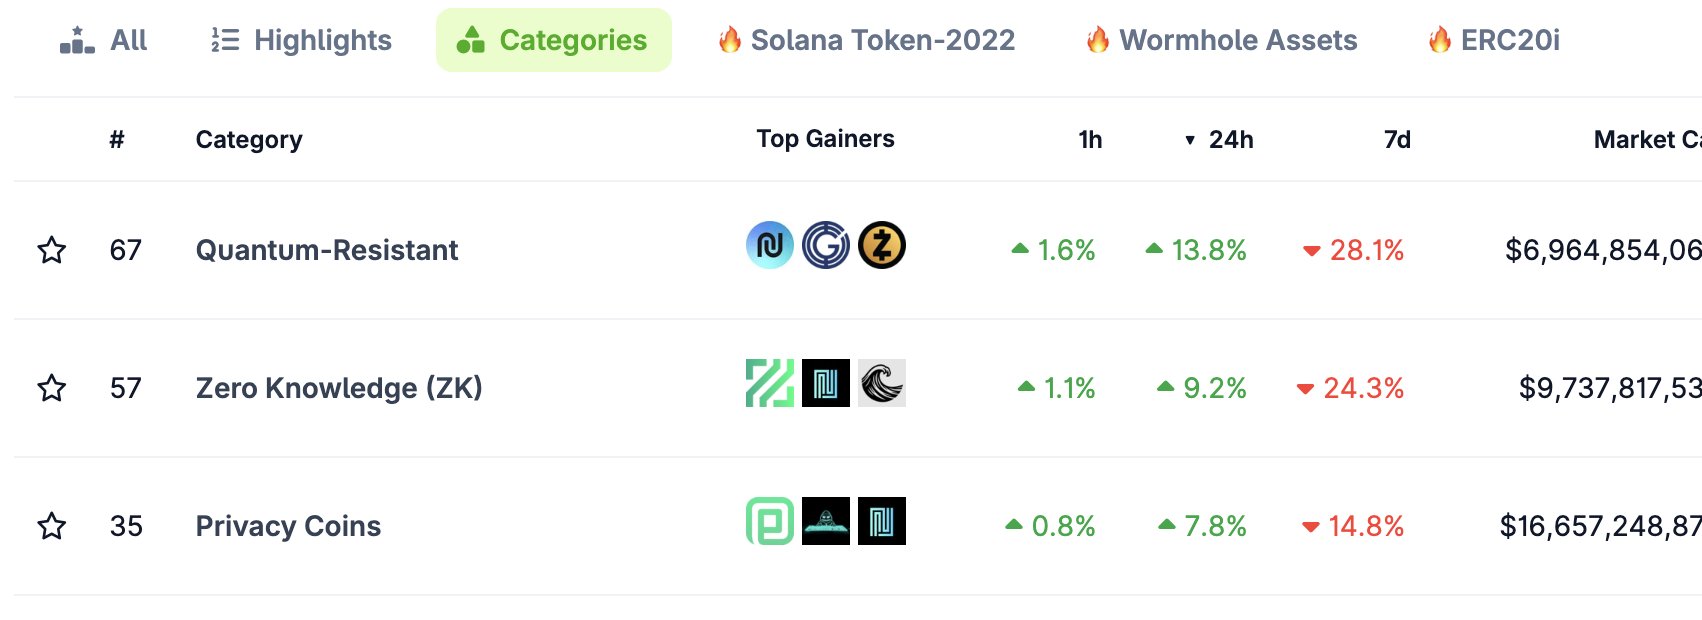Open the Highlights tab
The width and height of the screenshot is (1702, 620).
coord(302,41)
